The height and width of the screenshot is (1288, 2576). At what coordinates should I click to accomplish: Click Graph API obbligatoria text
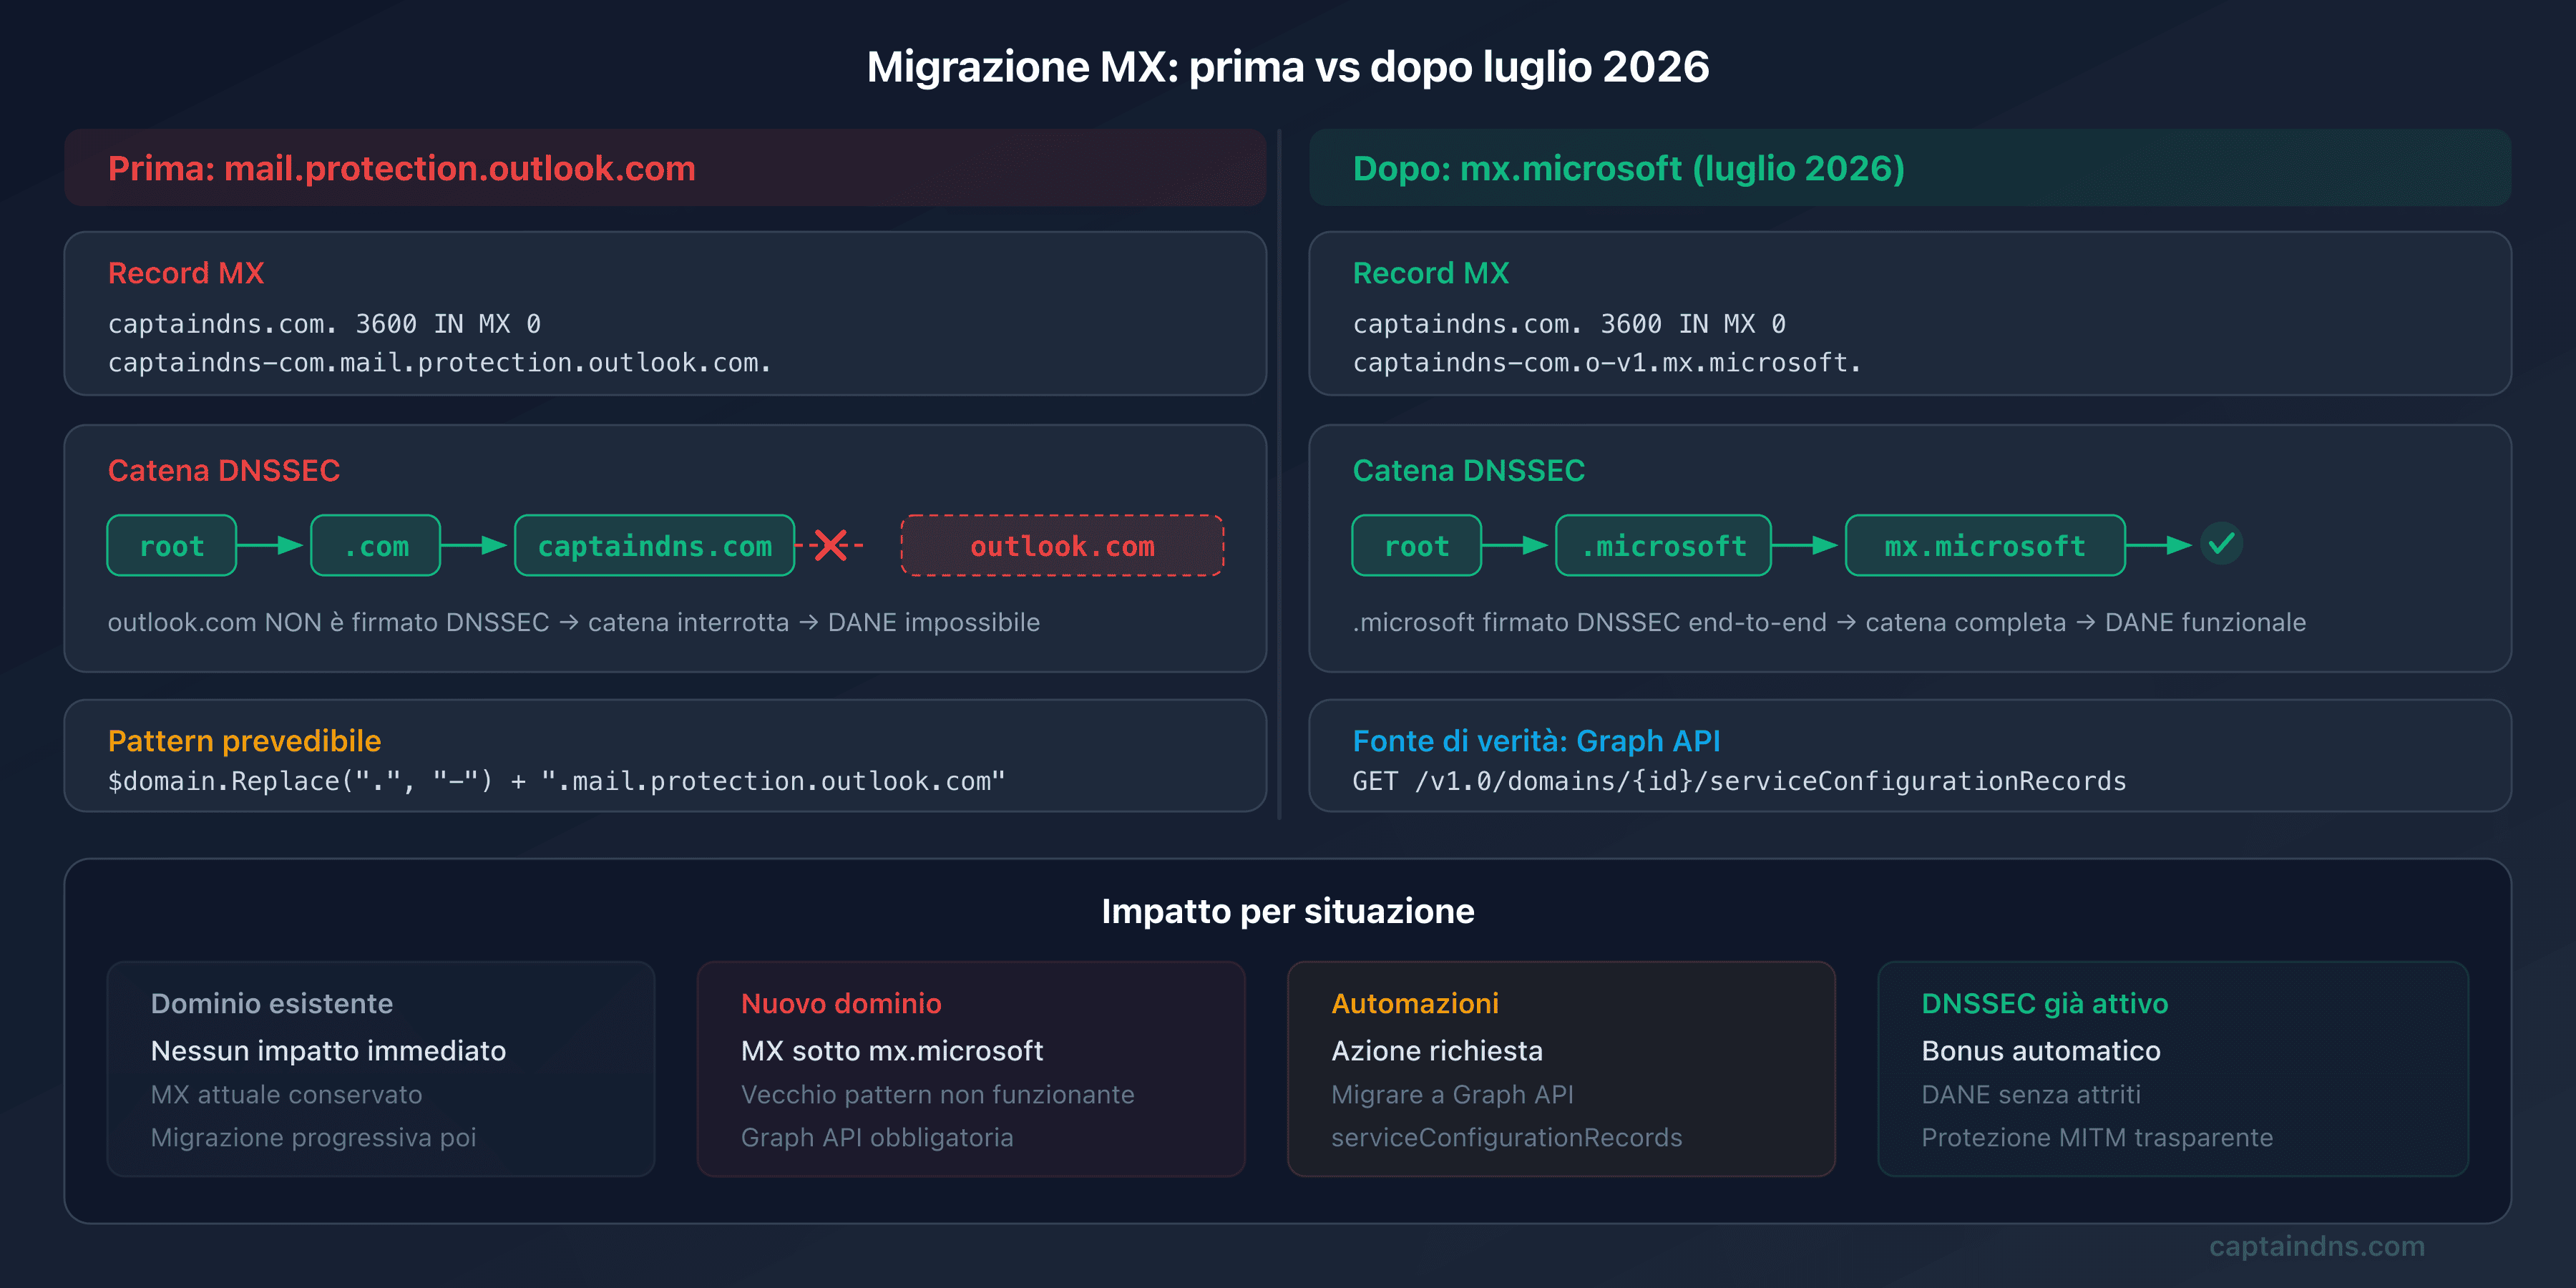(x=877, y=1137)
